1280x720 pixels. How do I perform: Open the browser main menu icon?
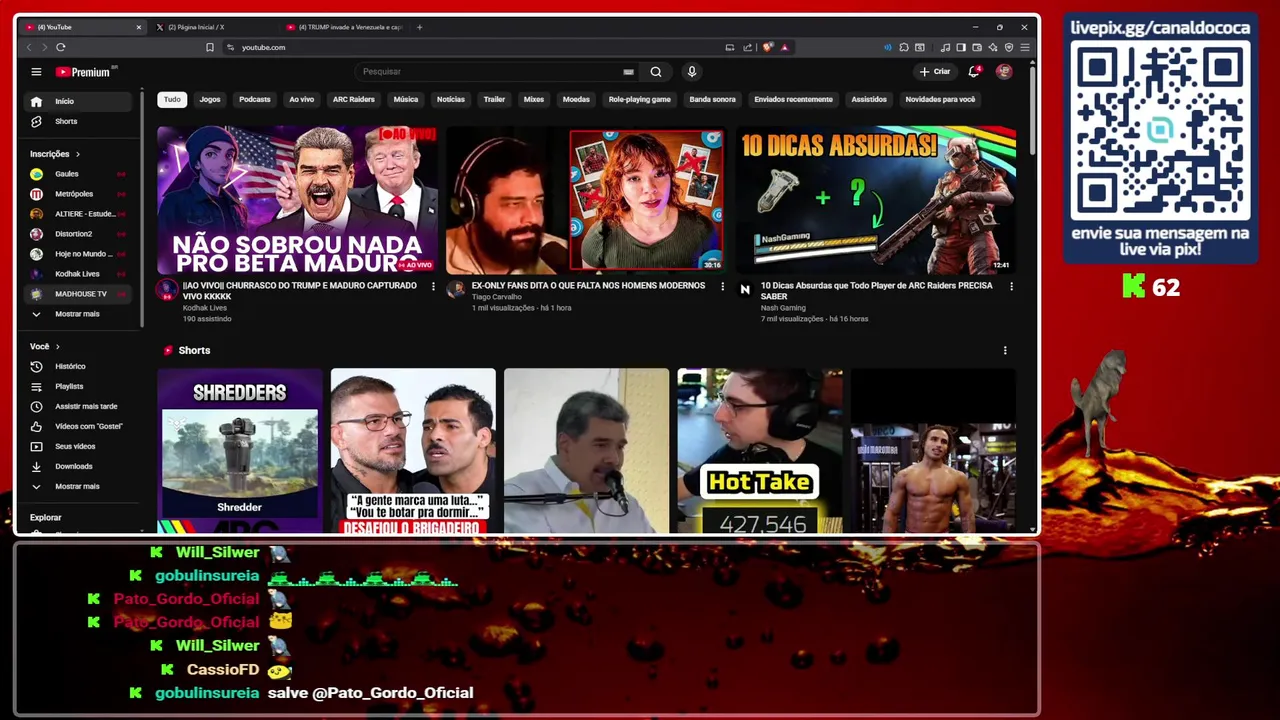[1025, 47]
